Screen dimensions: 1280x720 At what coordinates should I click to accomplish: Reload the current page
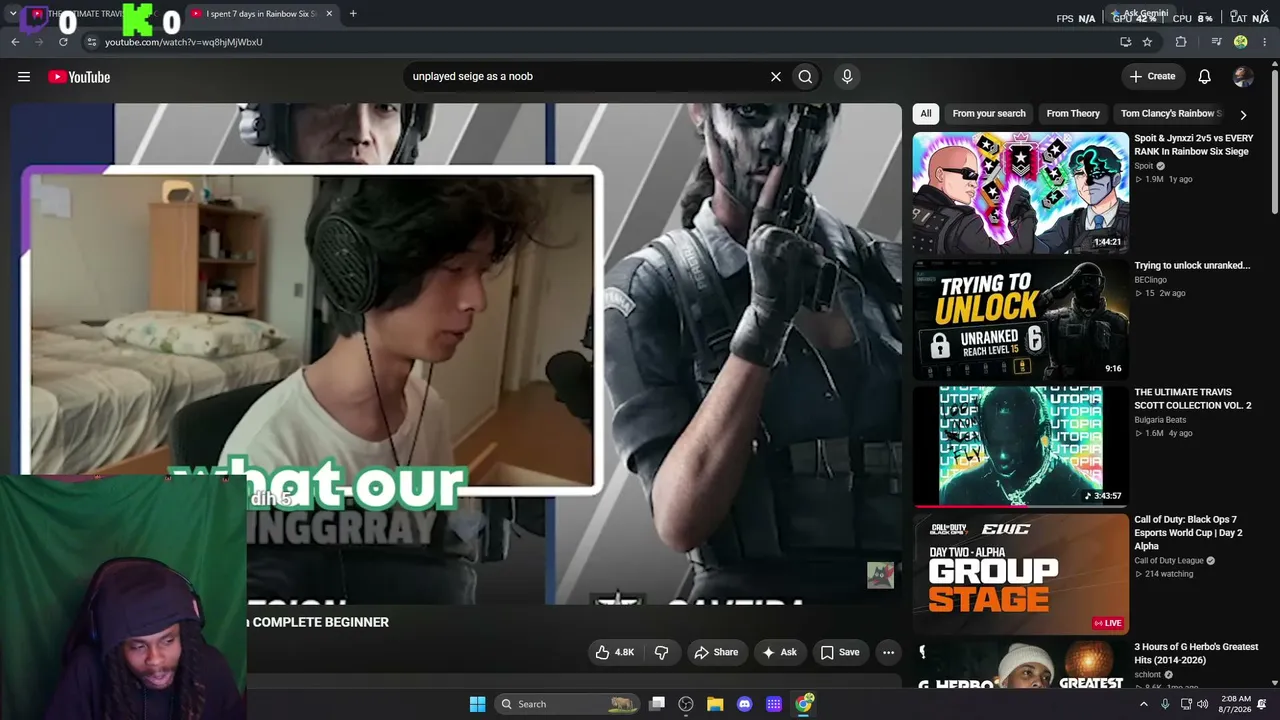coord(64,42)
